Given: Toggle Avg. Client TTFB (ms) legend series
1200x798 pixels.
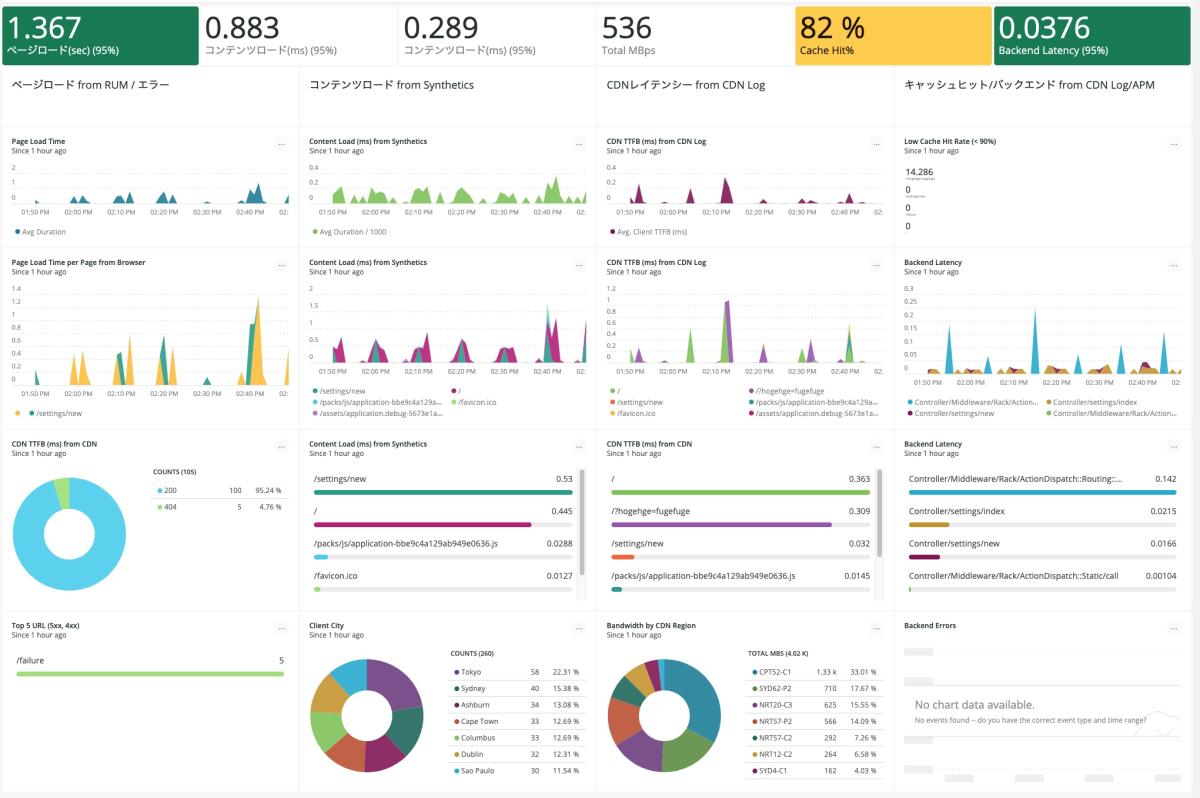Looking at the screenshot, I should coord(650,232).
